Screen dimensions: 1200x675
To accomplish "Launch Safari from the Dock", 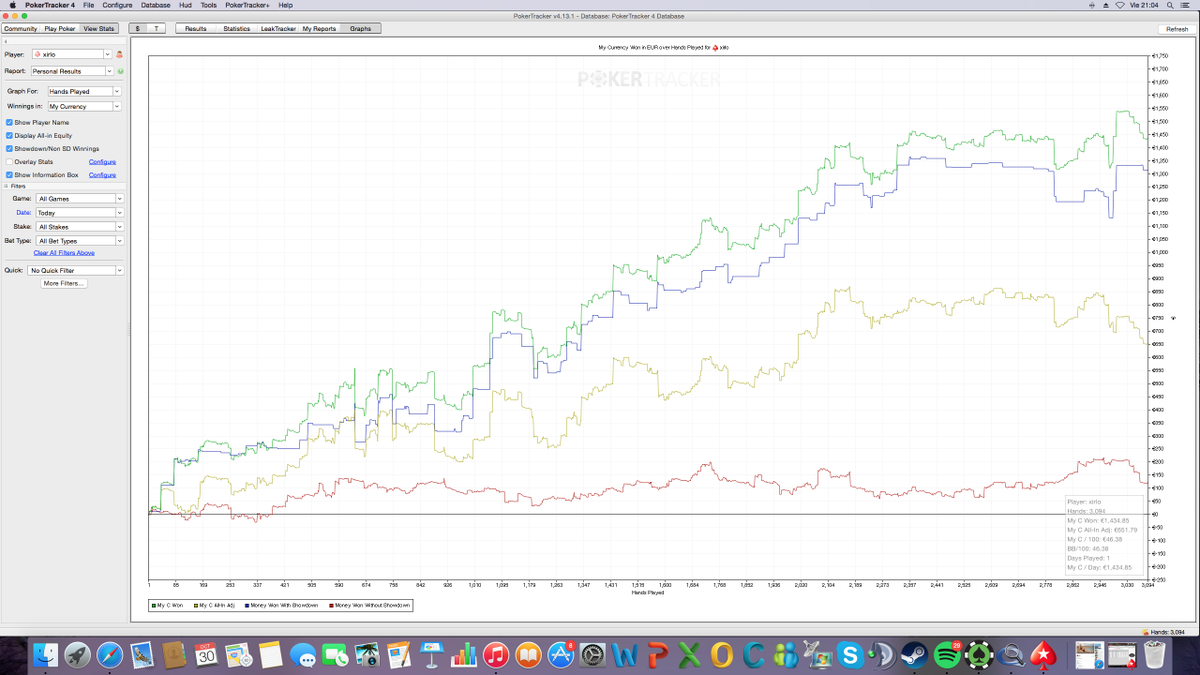I will pyautogui.click(x=110, y=655).
